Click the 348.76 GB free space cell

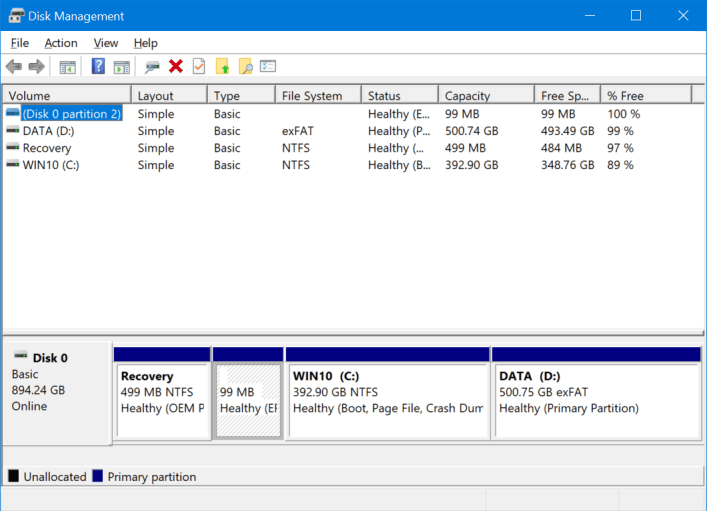coord(568,165)
